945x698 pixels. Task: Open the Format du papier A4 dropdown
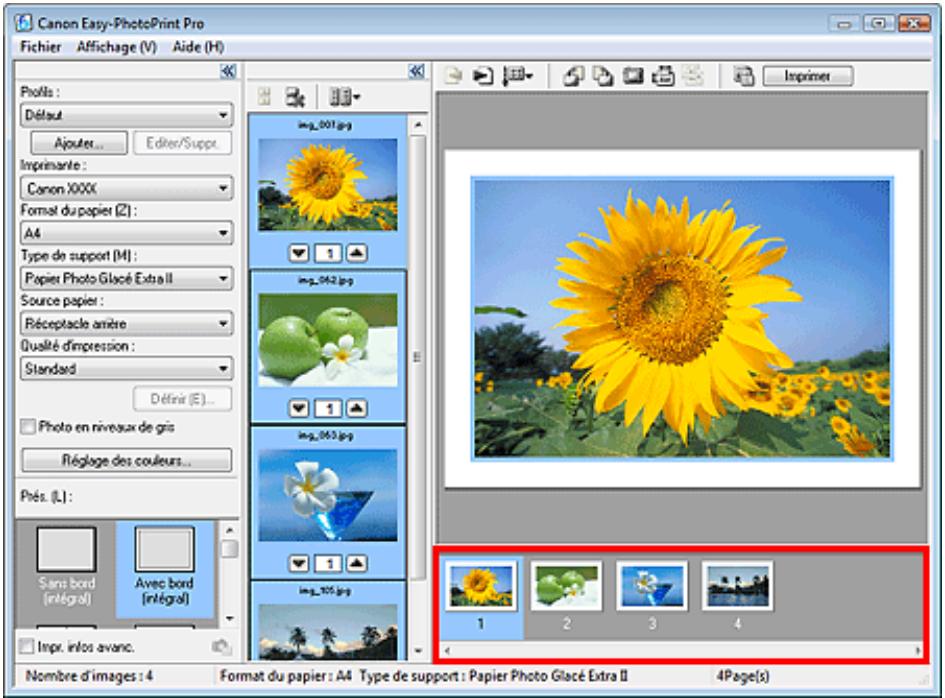[x=127, y=233]
